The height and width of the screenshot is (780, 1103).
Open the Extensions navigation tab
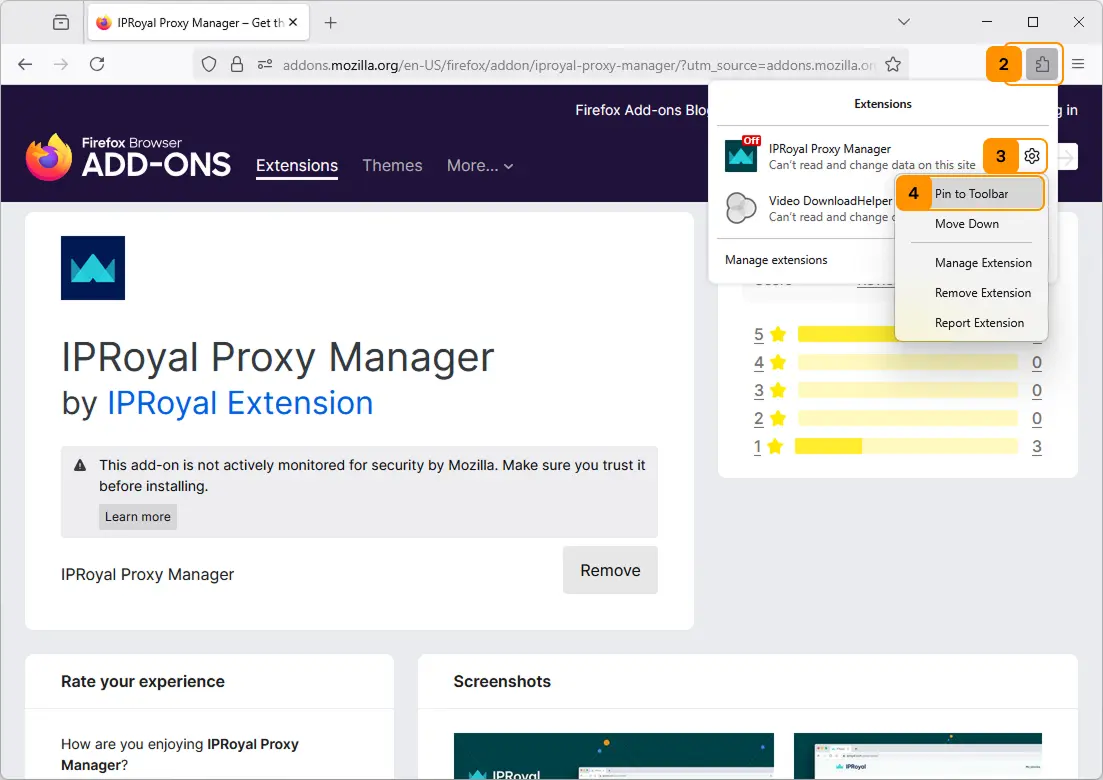pyautogui.click(x=297, y=166)
